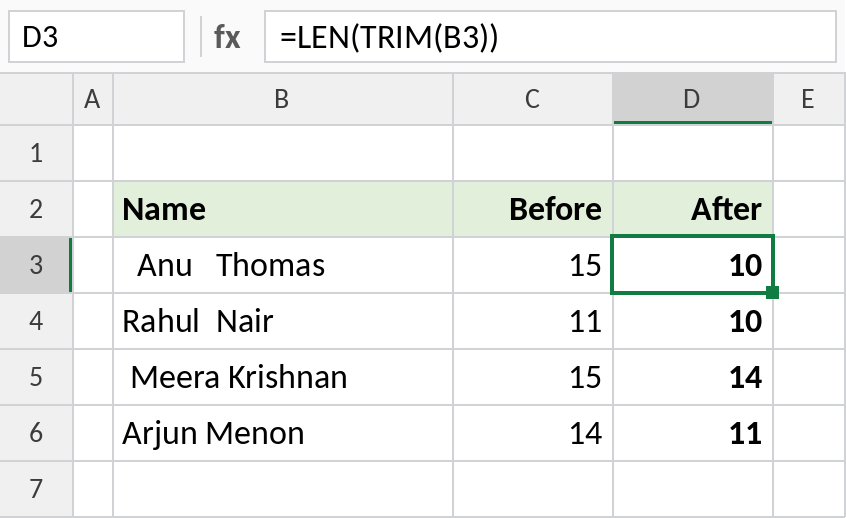
Task: Select column D header
Action: (693, 99)
